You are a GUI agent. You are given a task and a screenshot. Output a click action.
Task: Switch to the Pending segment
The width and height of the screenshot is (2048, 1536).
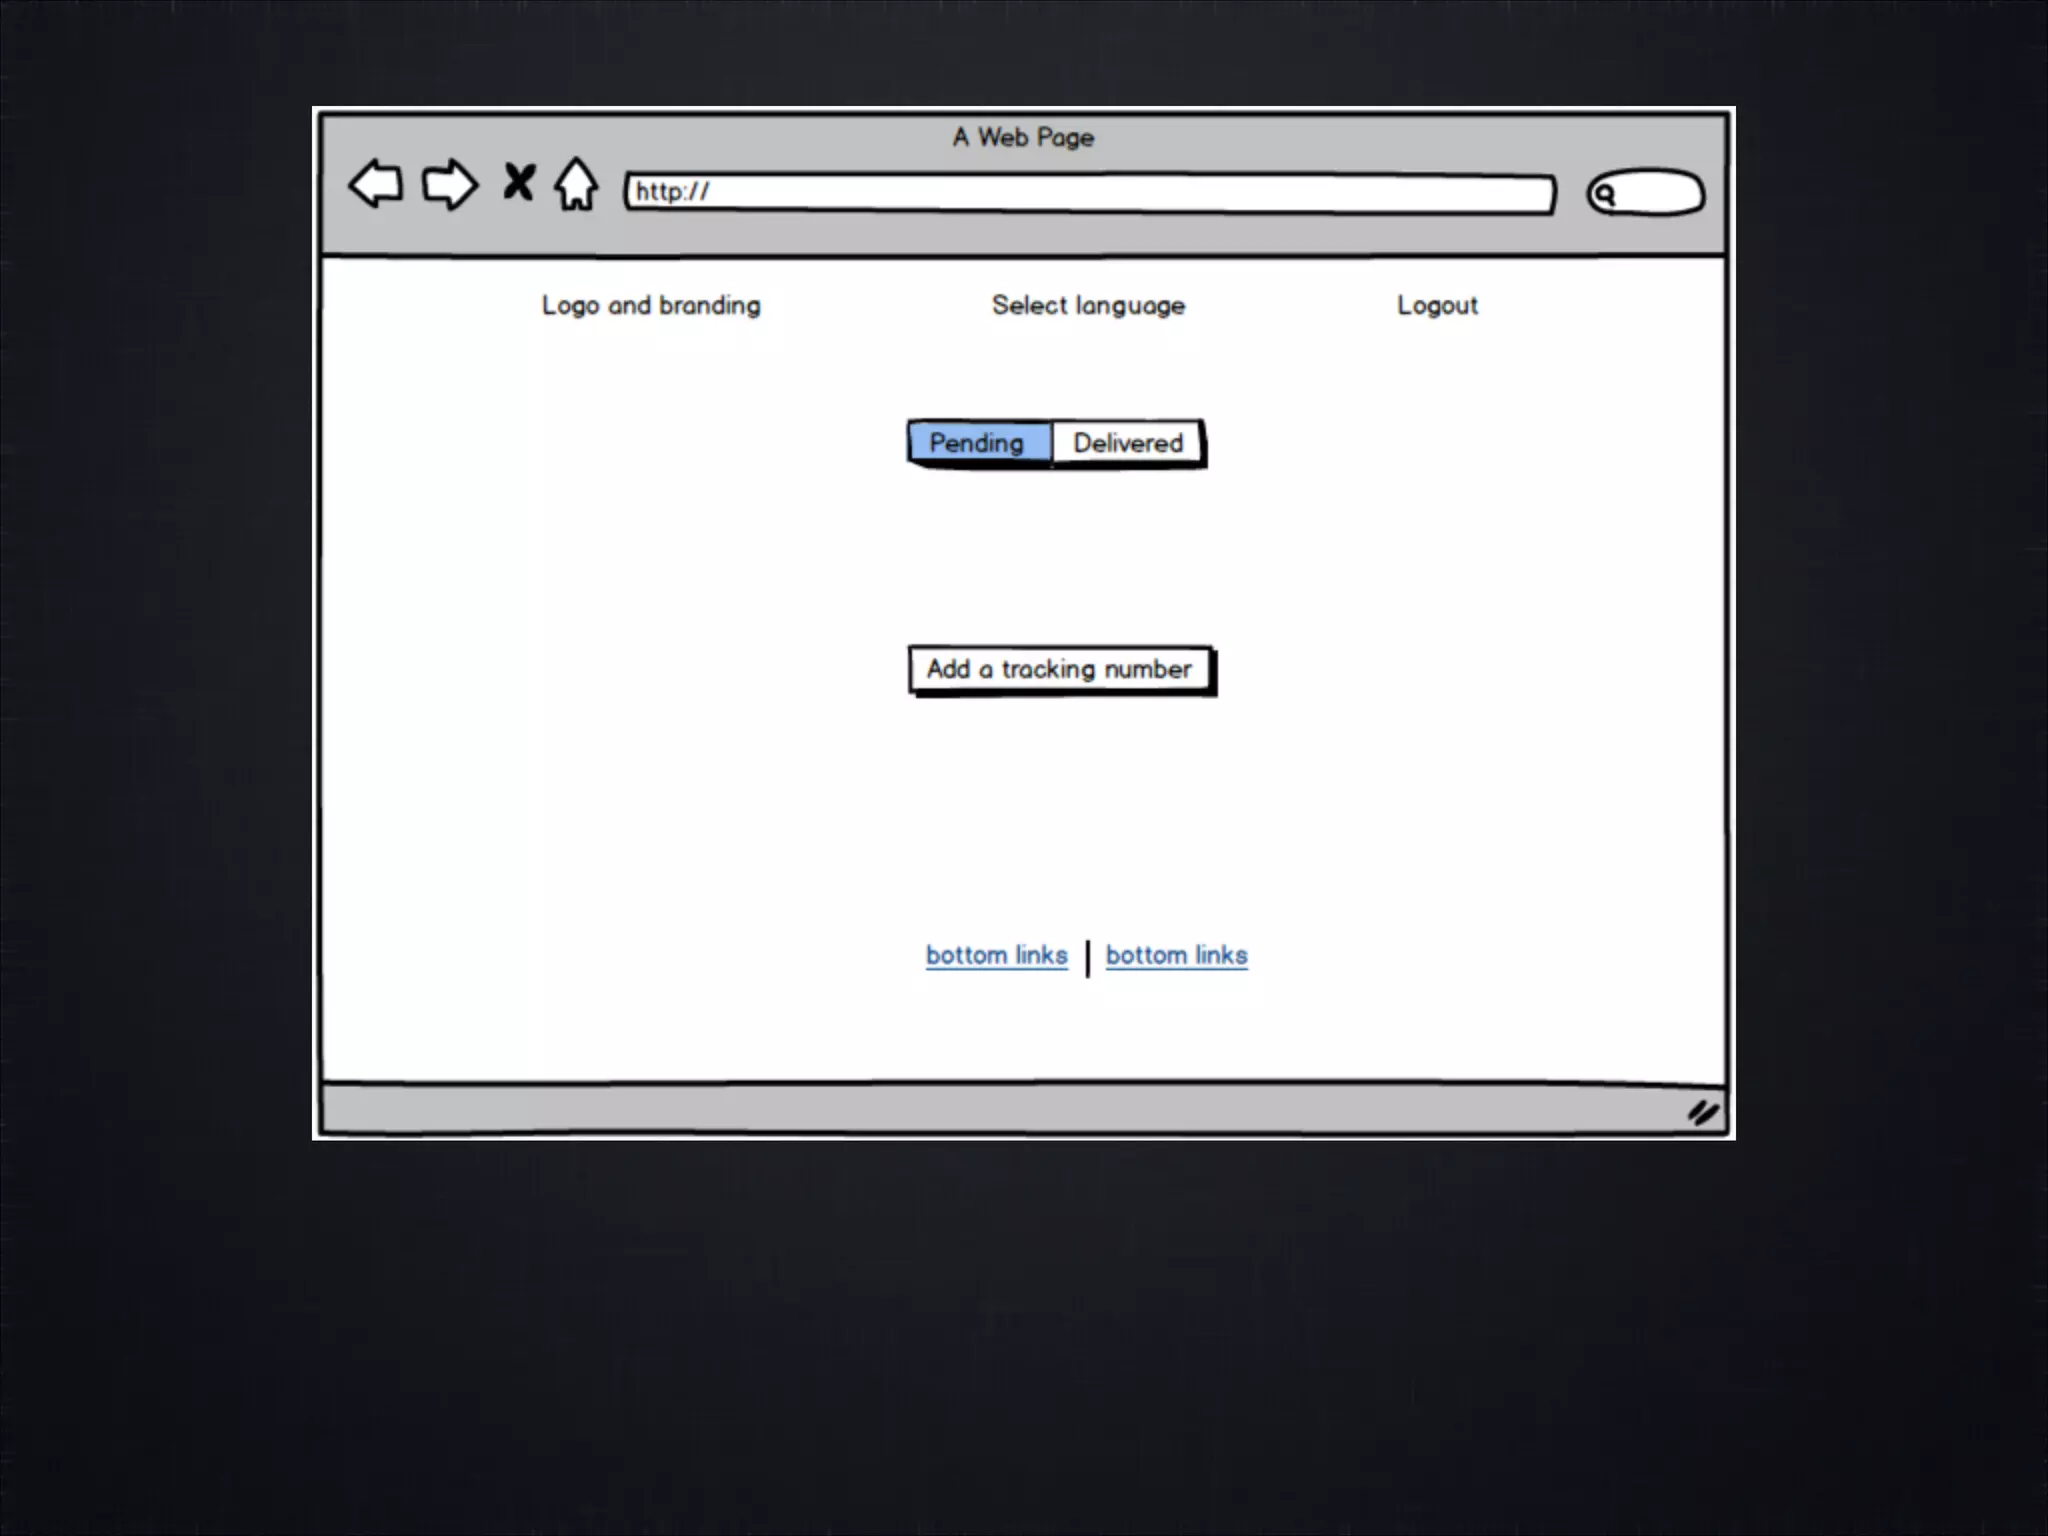coord(978,443)
